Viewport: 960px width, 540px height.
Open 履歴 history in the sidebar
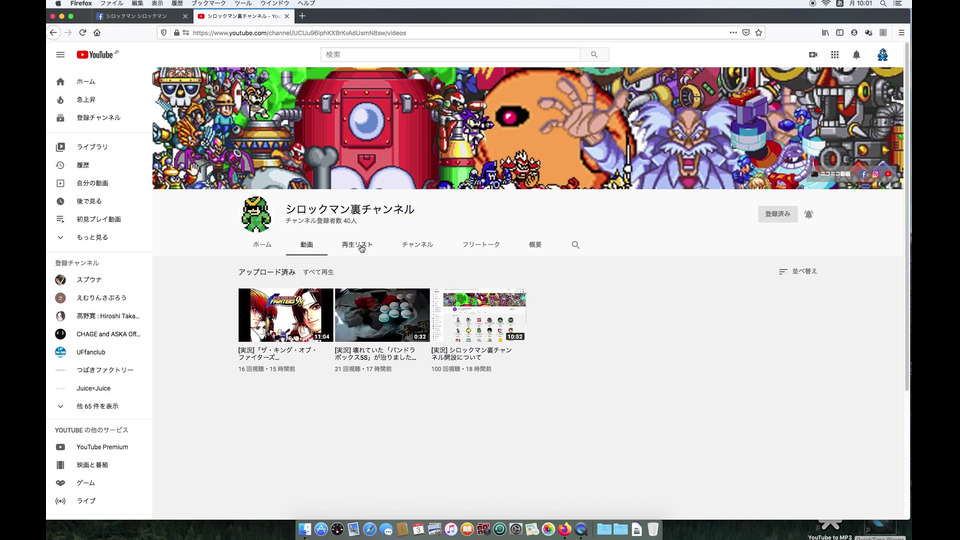[x=99, y=165]
